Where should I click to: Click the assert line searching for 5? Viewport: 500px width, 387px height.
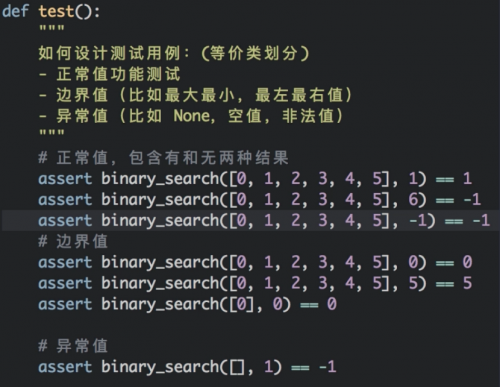pyautogui.click(x=255, y=283)
